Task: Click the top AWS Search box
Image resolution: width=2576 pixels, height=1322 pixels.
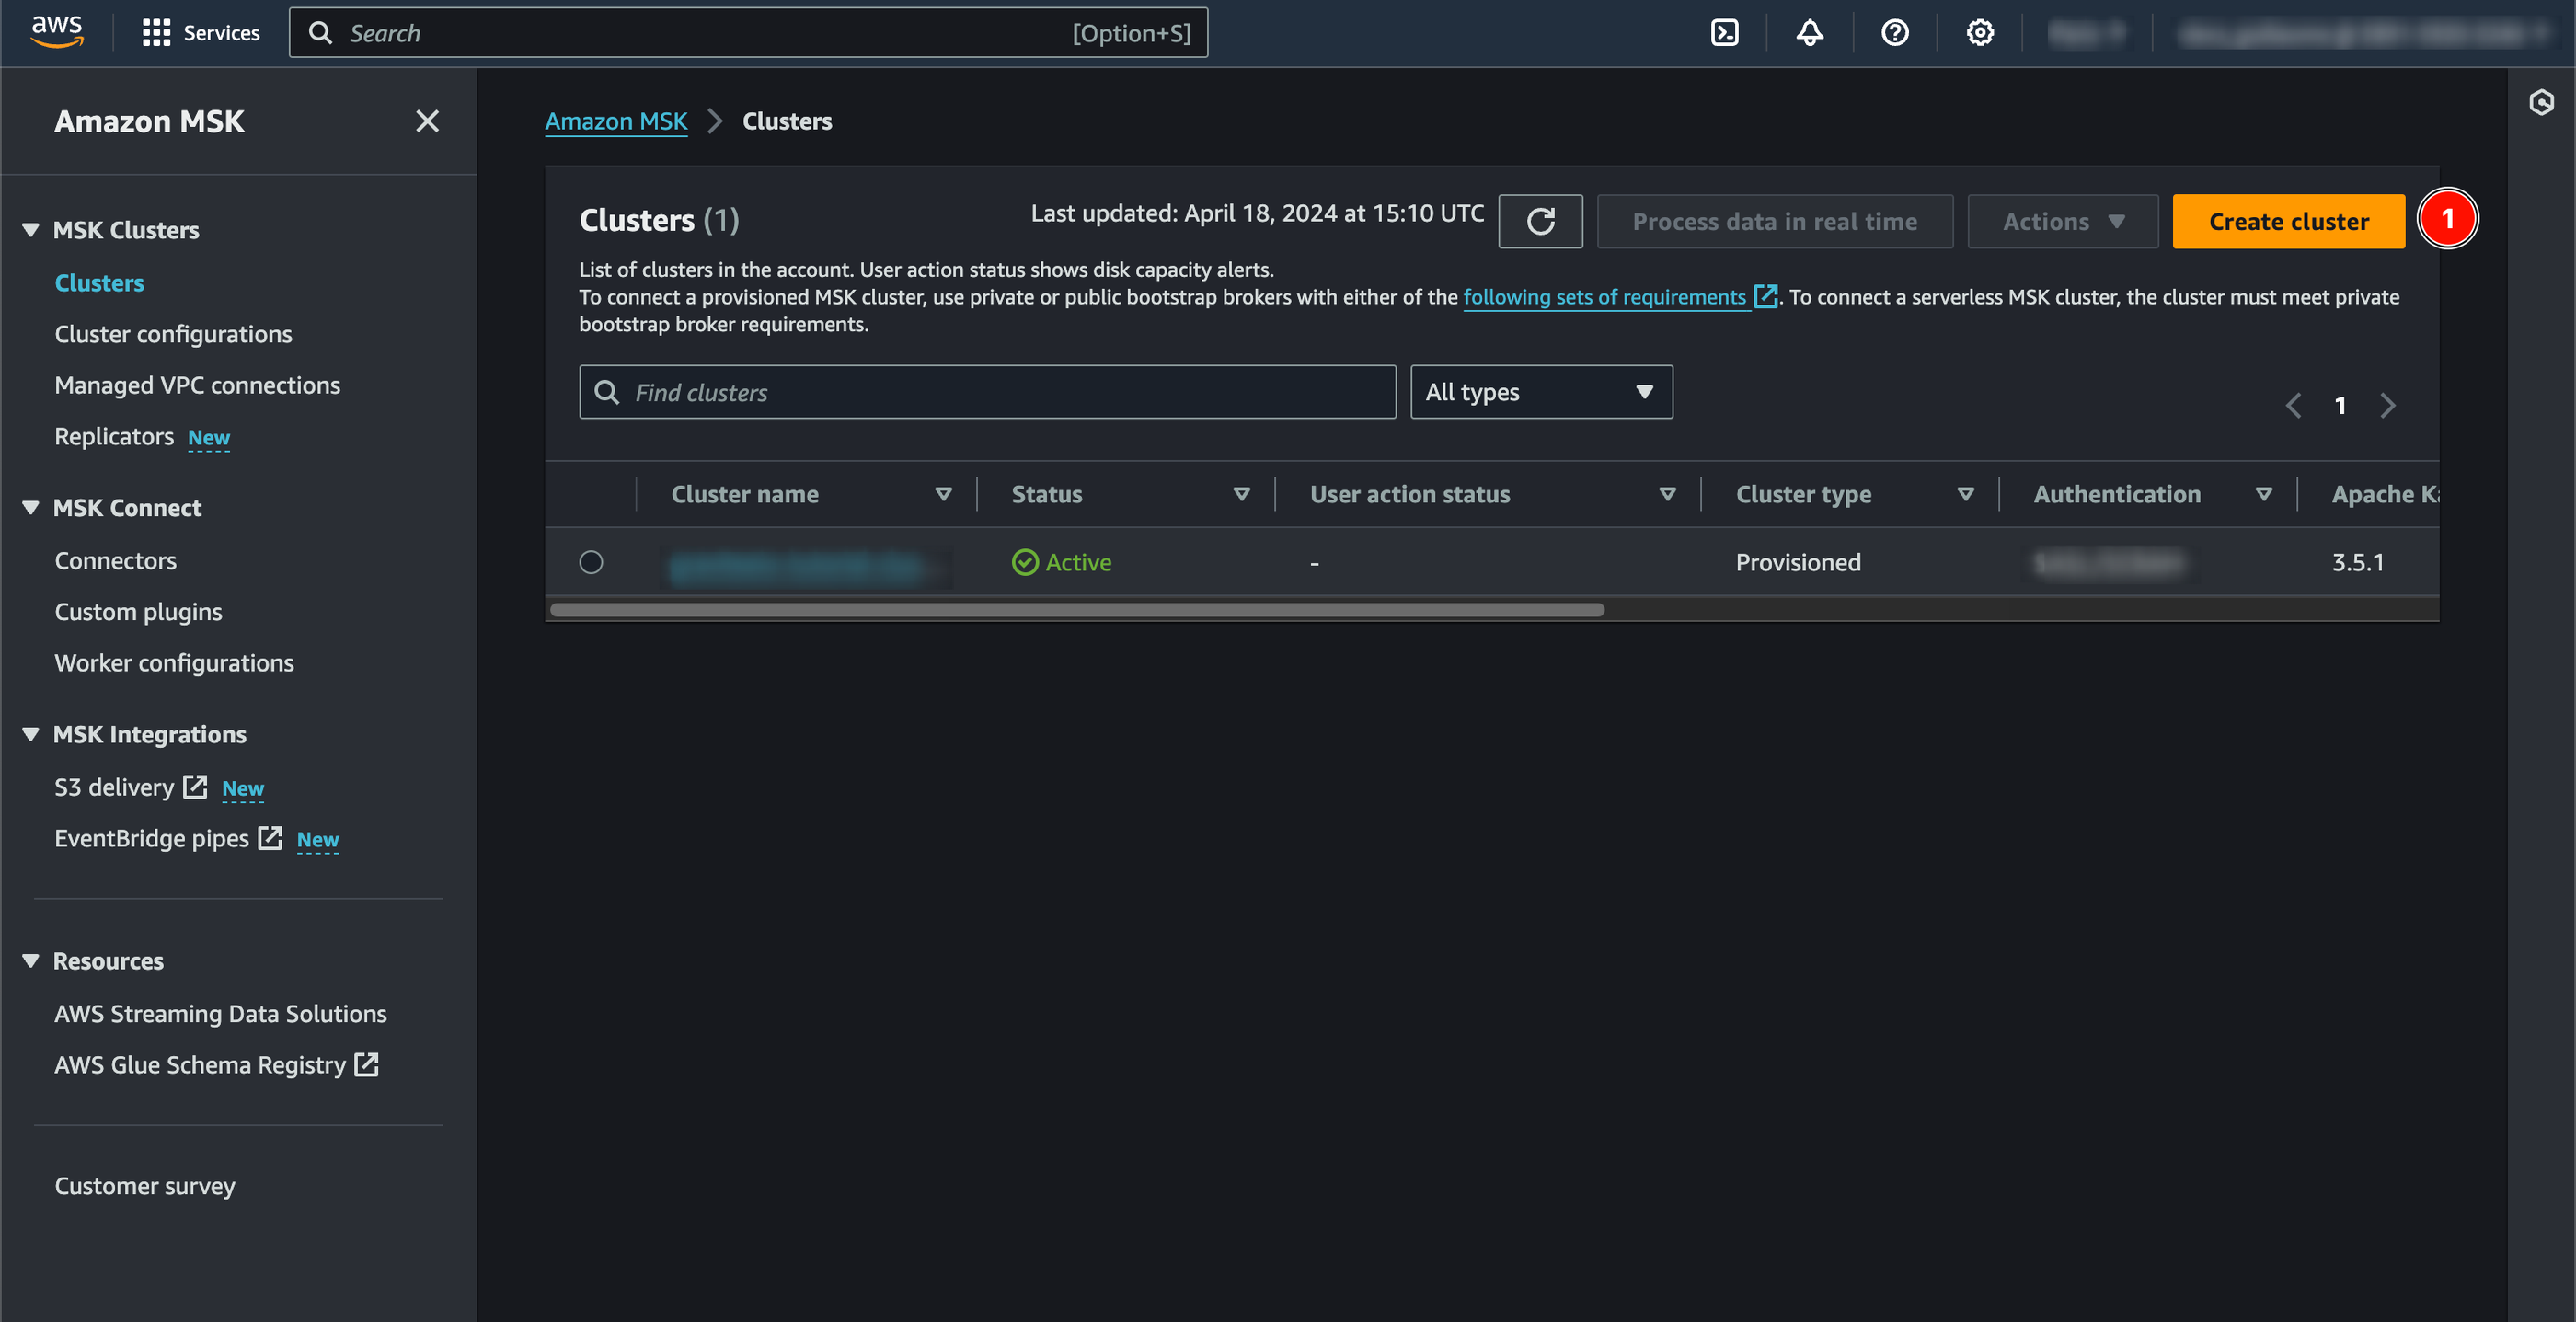Action: tap(748, 33)
